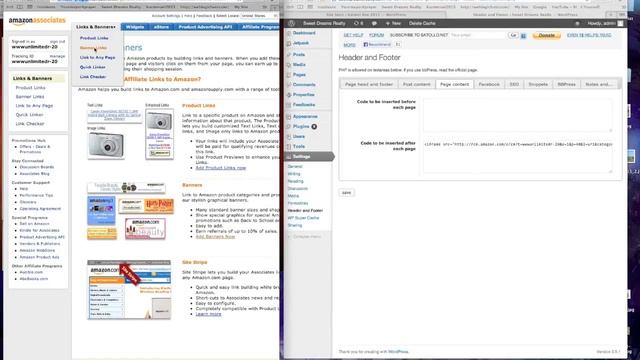Click the Plugins icon in WordPress sidebar
This screenshot has width=640, height=360.
point(289,127)
